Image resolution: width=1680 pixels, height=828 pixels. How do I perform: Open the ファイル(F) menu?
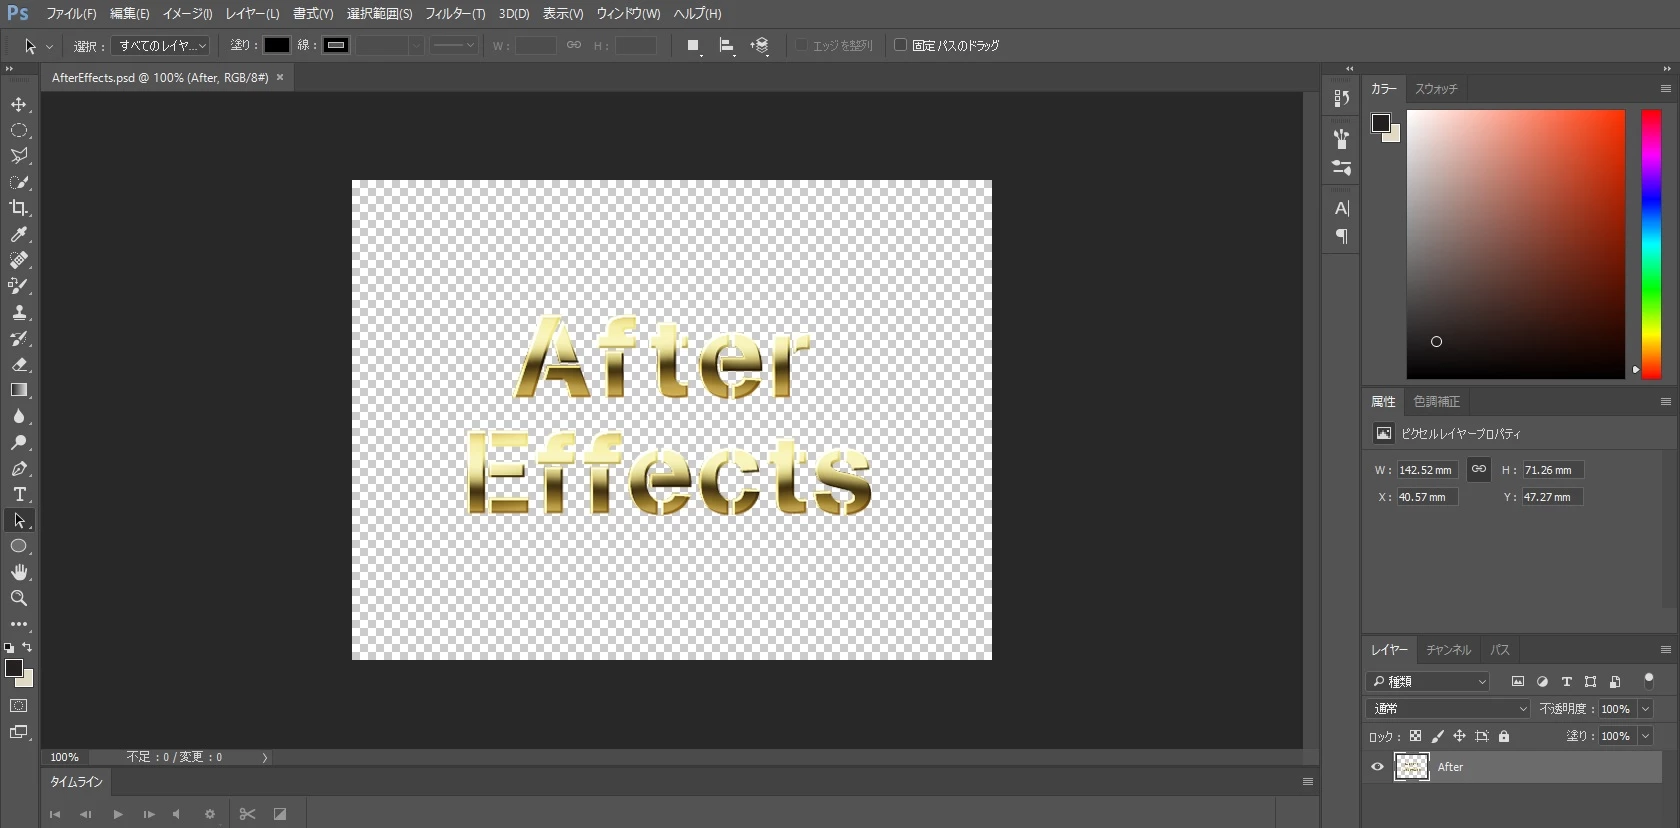71,14
